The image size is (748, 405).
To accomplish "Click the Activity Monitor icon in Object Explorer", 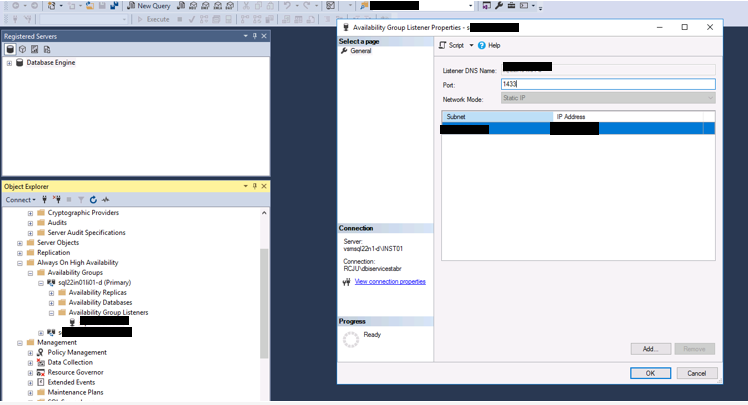I will pyautogui.click(x=105, y=199).
